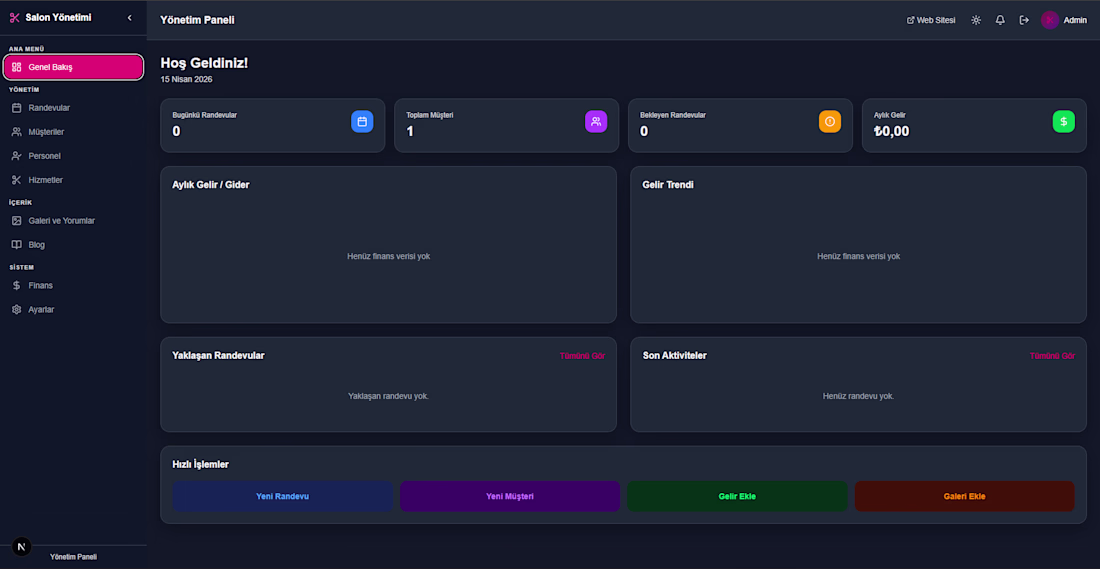Click the date 15 Nisan 2026

pyautogui.click(x=187, y=79)
